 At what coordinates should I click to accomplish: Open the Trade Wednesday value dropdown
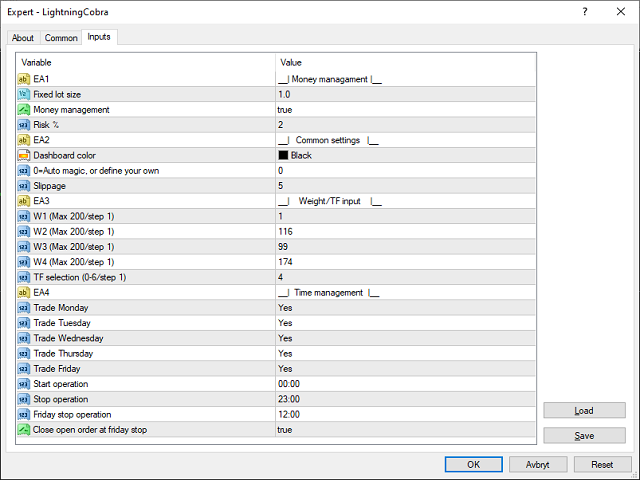coord(285,338)
